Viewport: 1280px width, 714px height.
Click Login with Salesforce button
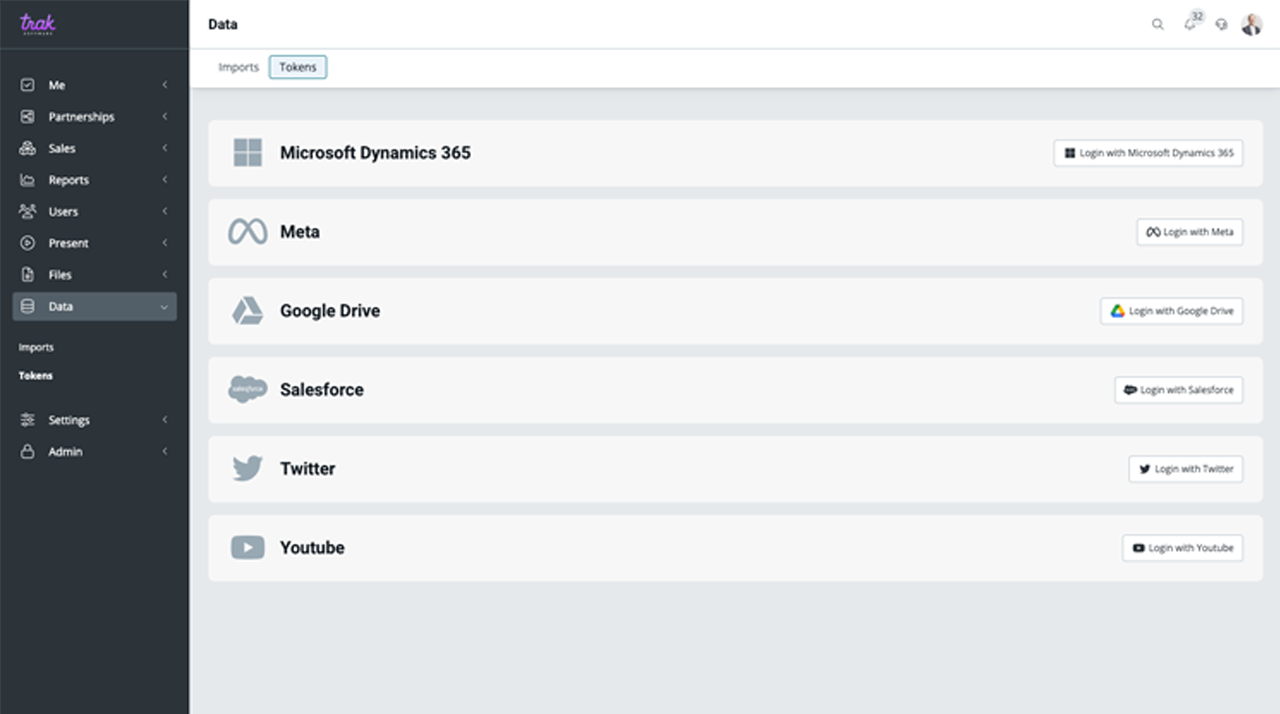1179,390
